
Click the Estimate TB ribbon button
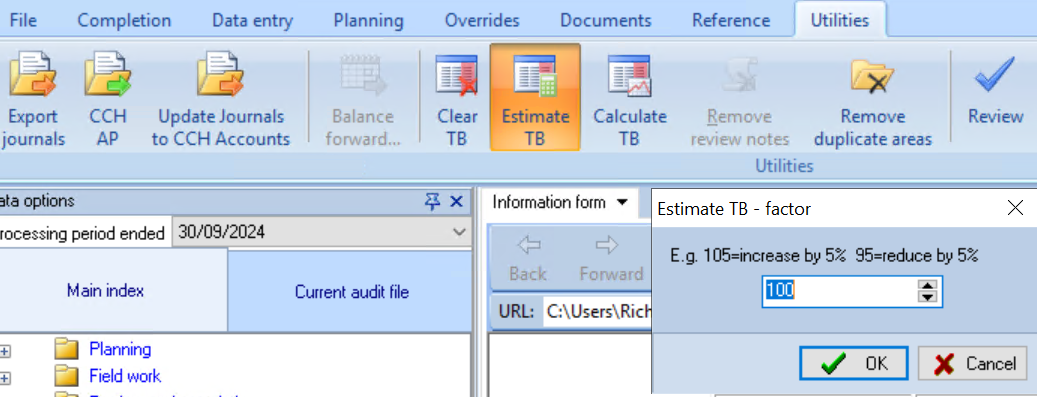pyautogui.click(x=535, y=97)
